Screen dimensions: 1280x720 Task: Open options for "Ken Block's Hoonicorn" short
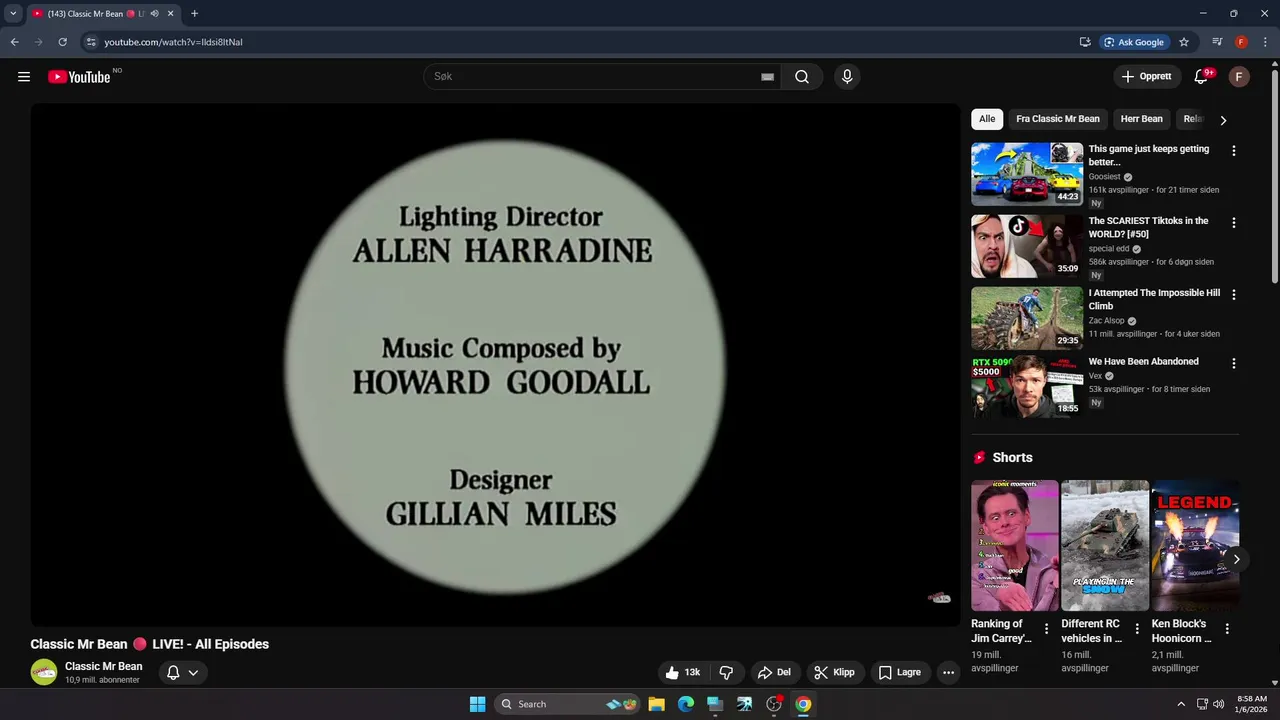pyautogui.click(x=1227, y=629)
